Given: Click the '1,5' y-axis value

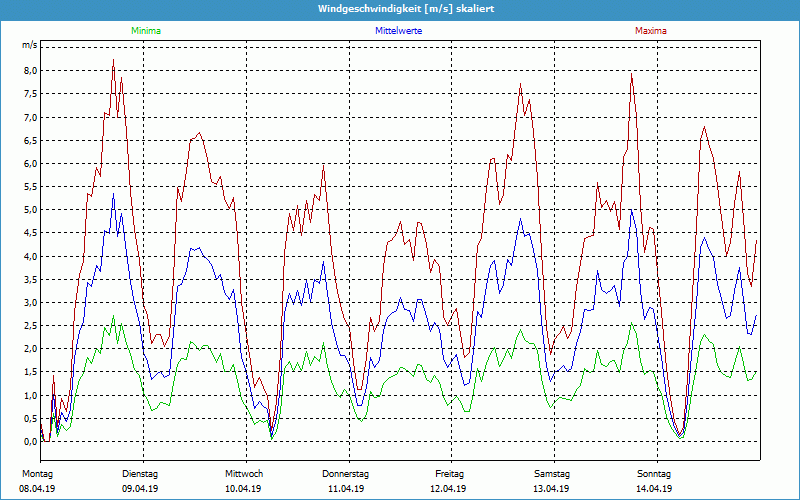Looking at the screenshot, I should [31, 372].
